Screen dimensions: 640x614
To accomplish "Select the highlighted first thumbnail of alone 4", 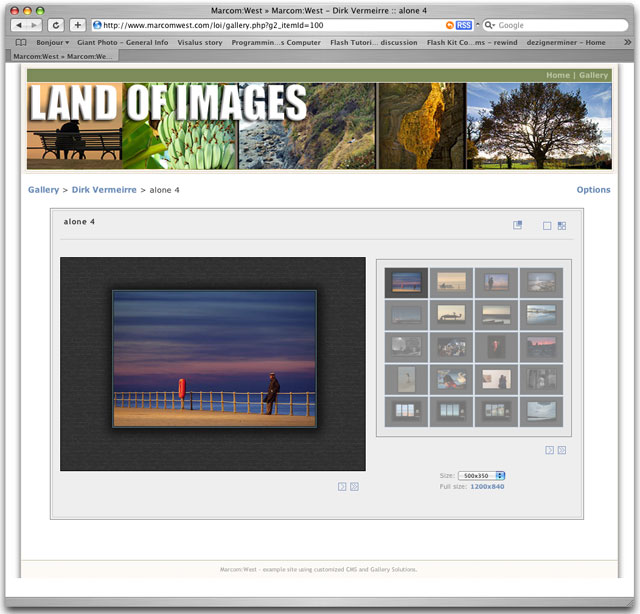I will click(406, 283).
